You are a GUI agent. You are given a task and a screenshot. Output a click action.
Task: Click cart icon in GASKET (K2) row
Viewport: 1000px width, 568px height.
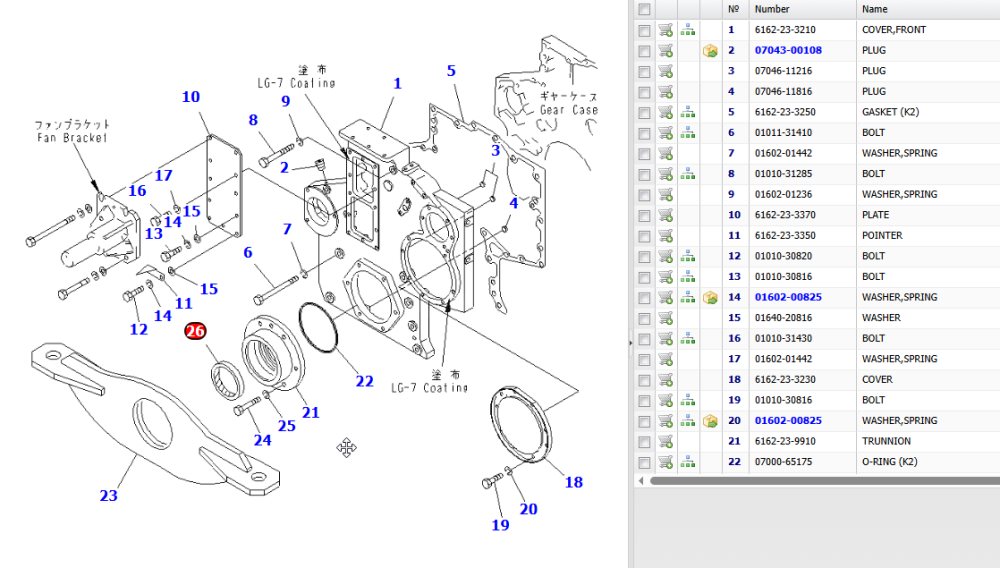click(666, 112)
